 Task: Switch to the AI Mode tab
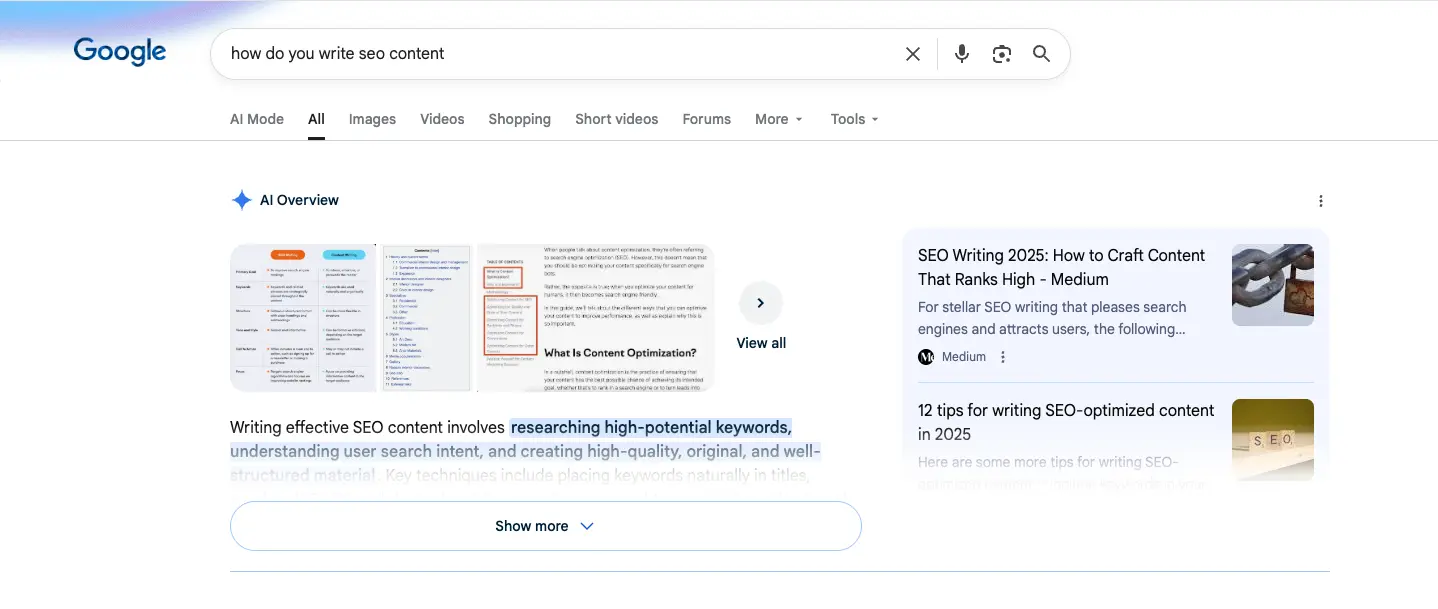point(257,119)
